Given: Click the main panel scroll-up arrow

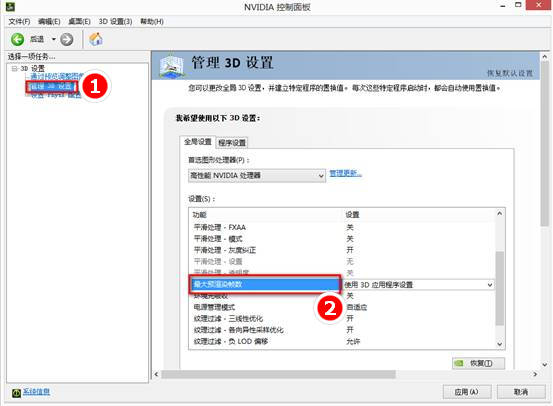Looking at the screenshot, I should [545, 56].
